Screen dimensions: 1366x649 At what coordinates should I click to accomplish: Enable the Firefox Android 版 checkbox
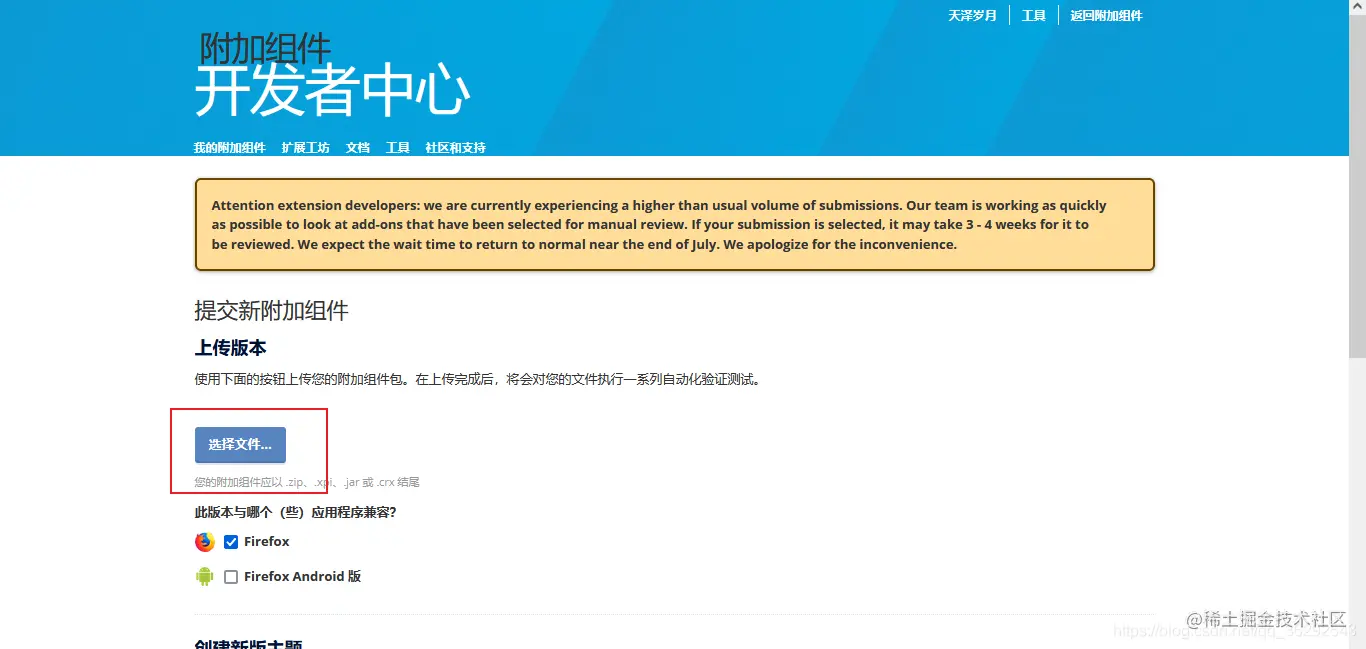coord(231,577)
